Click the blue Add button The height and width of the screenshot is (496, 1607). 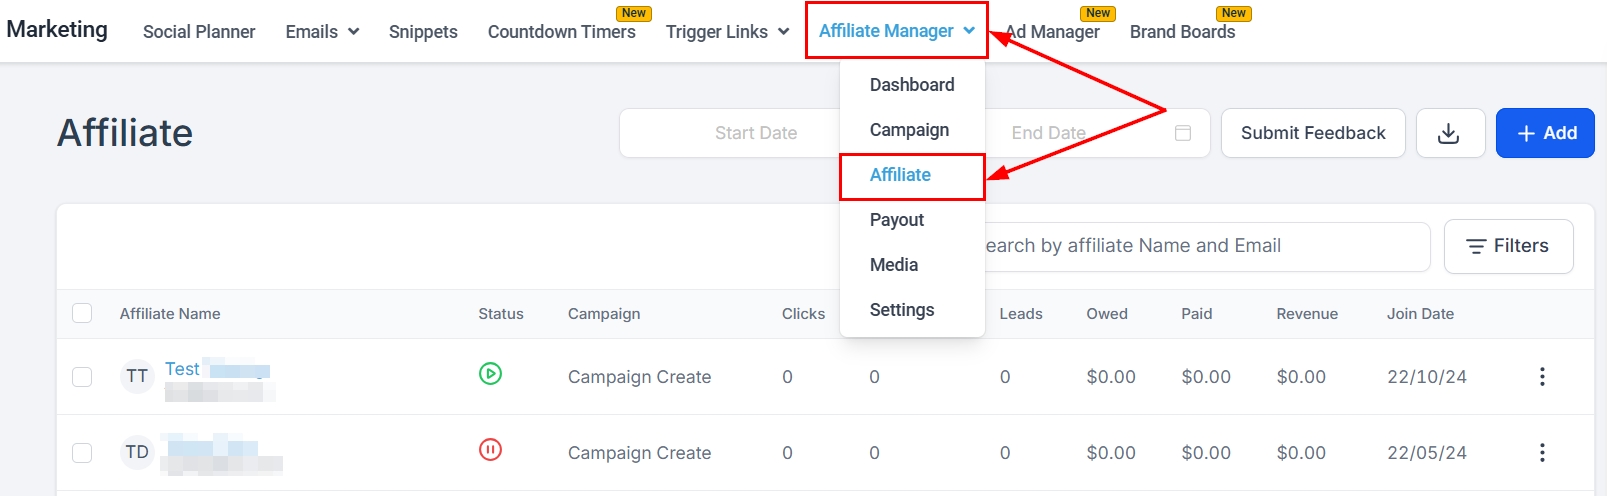pos(1545,133)
